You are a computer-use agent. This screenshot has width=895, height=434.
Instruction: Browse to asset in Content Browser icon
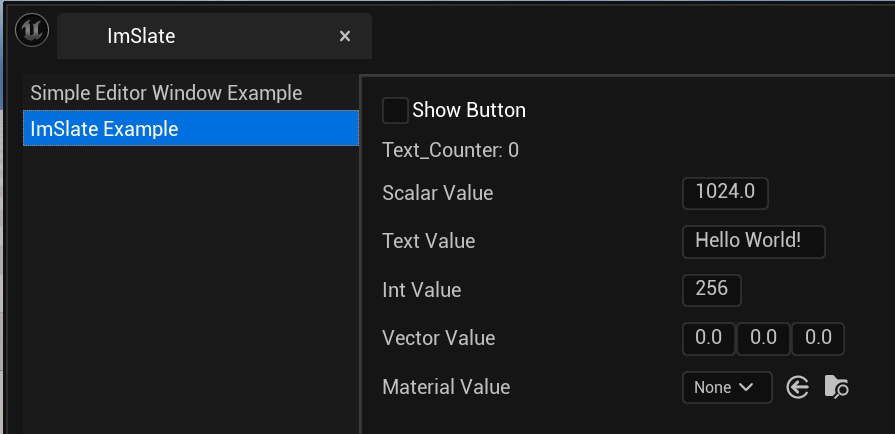point(837,387)
